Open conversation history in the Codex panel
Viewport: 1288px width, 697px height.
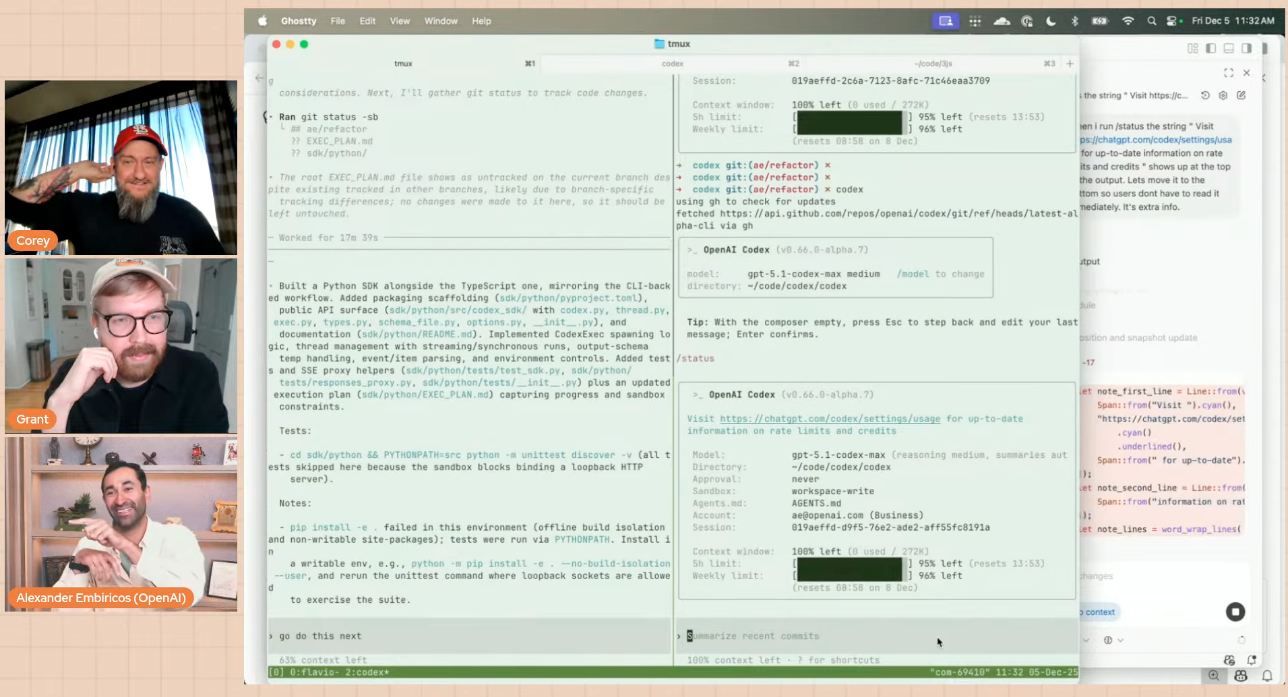1205,95
